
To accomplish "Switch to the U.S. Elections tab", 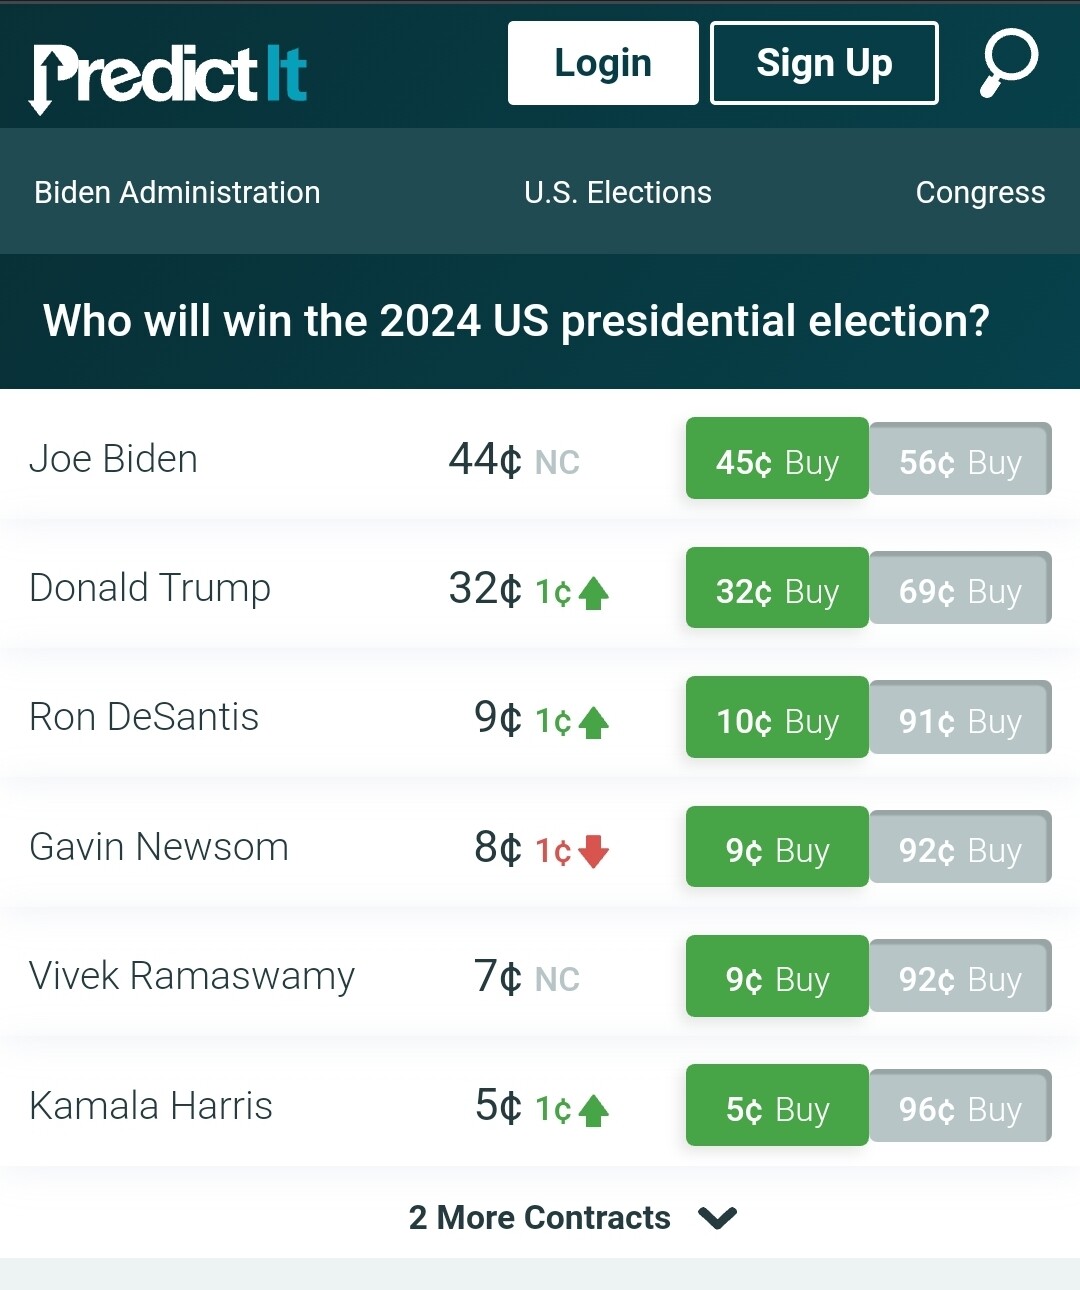I will click(x=618, y=192).
